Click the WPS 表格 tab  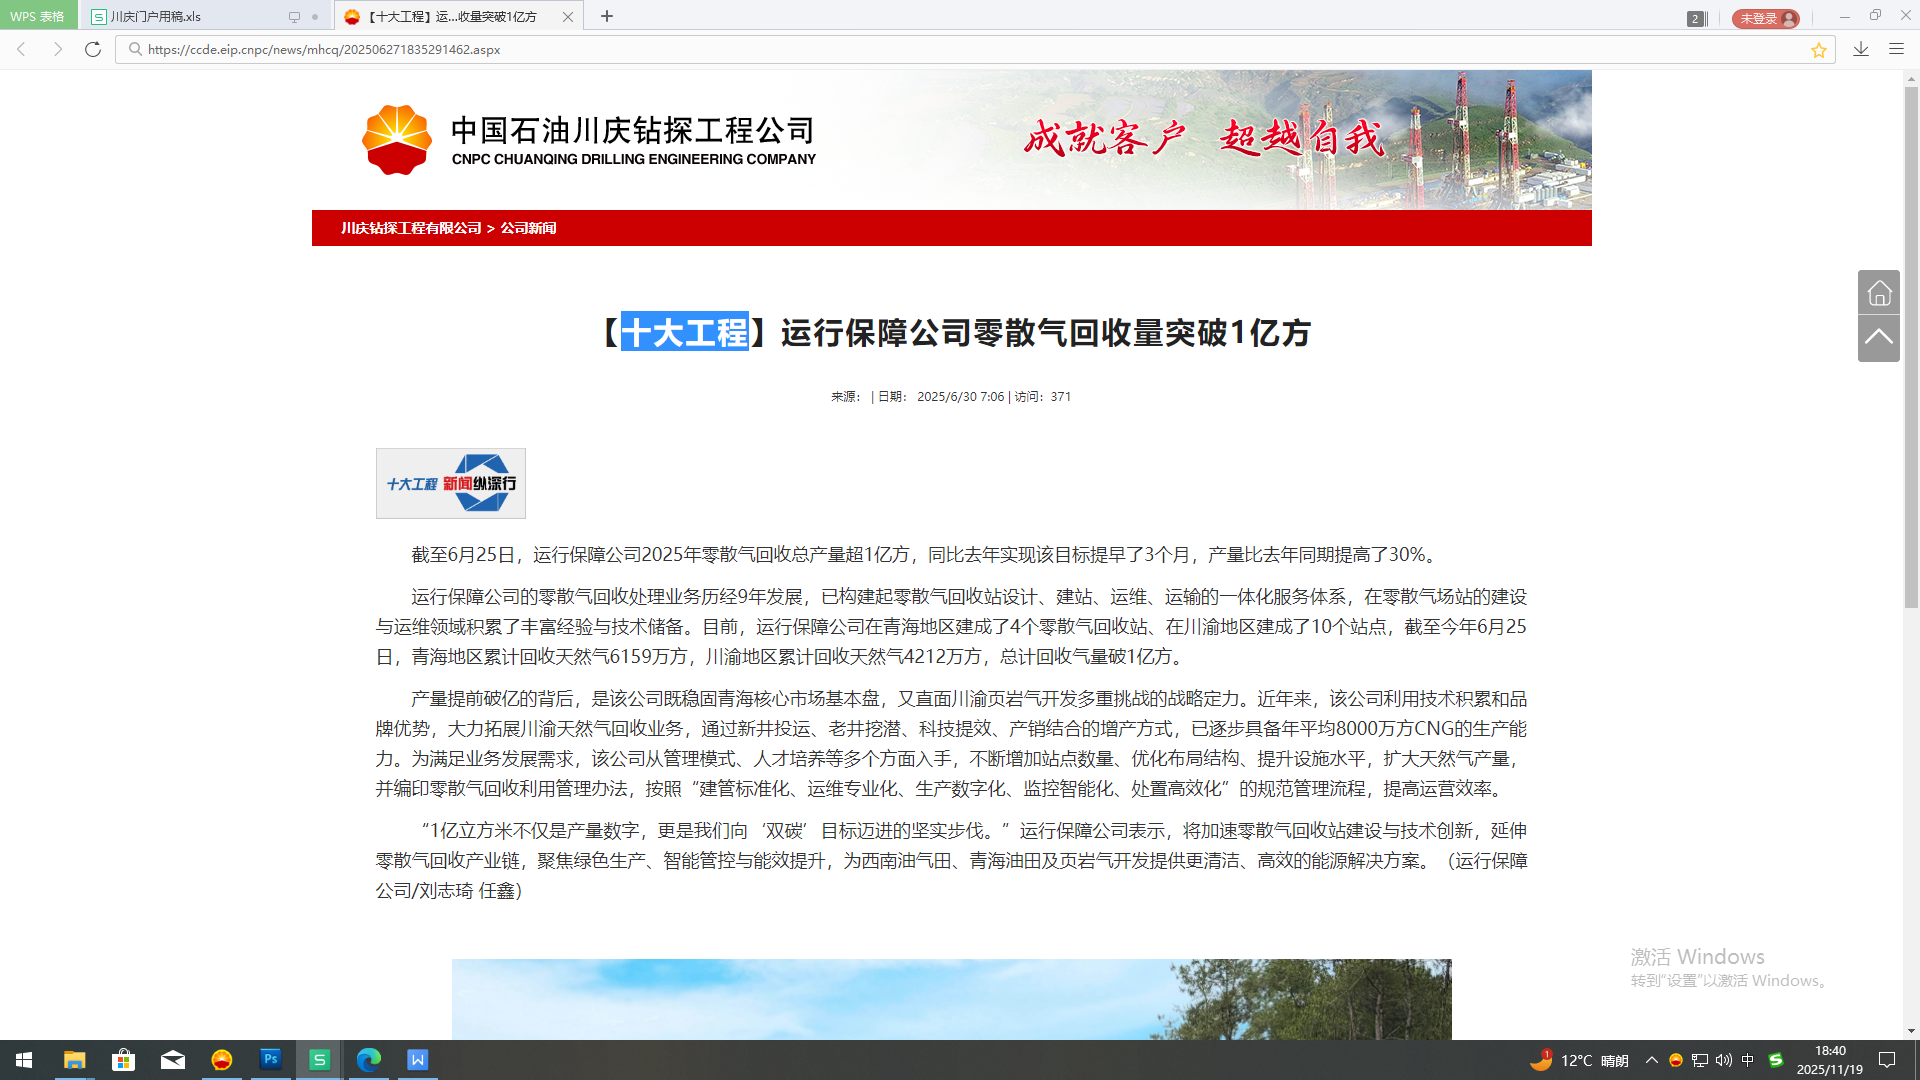pos(38,16)
